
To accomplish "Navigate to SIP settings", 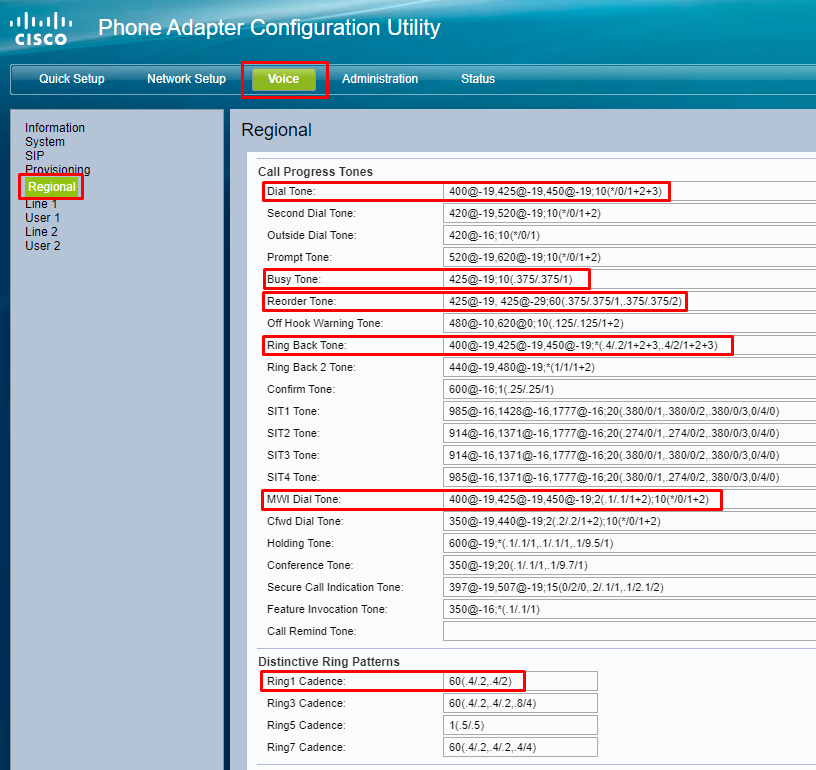I will [x=35, y=156].
